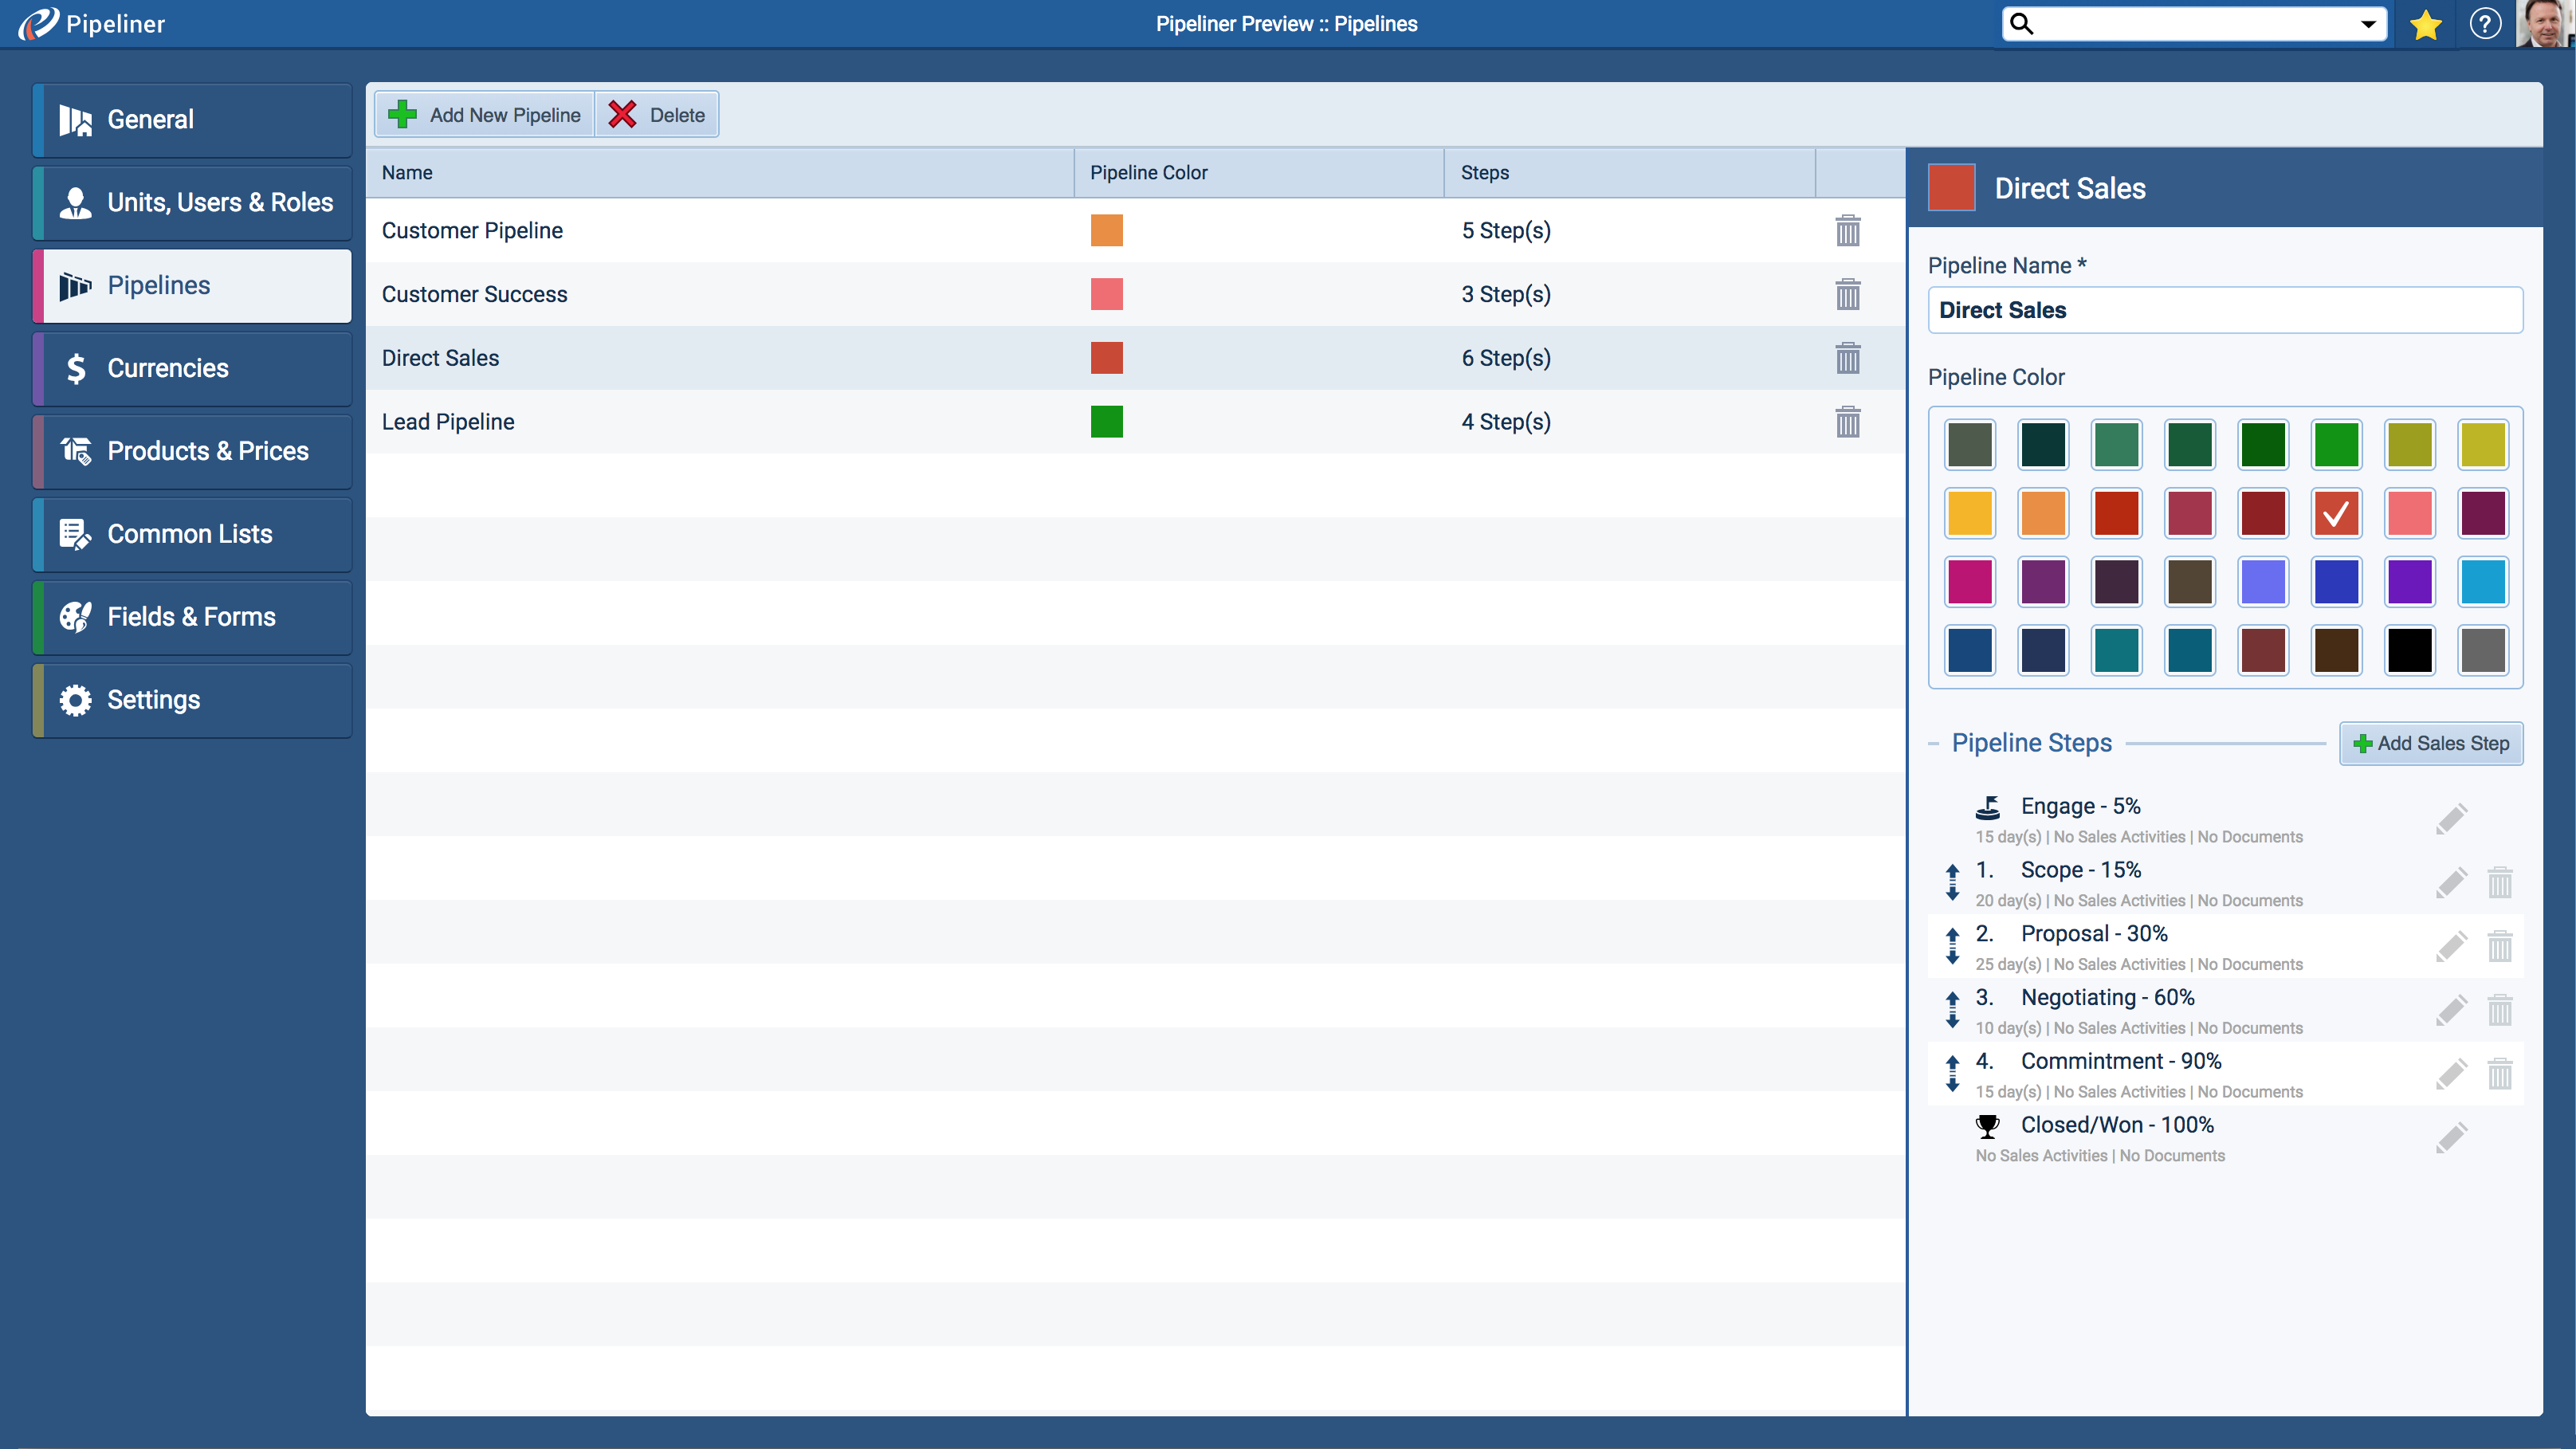This screenshot has width=2576, height=1449.
Task: Open help question mark icon
Action: pyautogui.click(x=2484, y=24)
